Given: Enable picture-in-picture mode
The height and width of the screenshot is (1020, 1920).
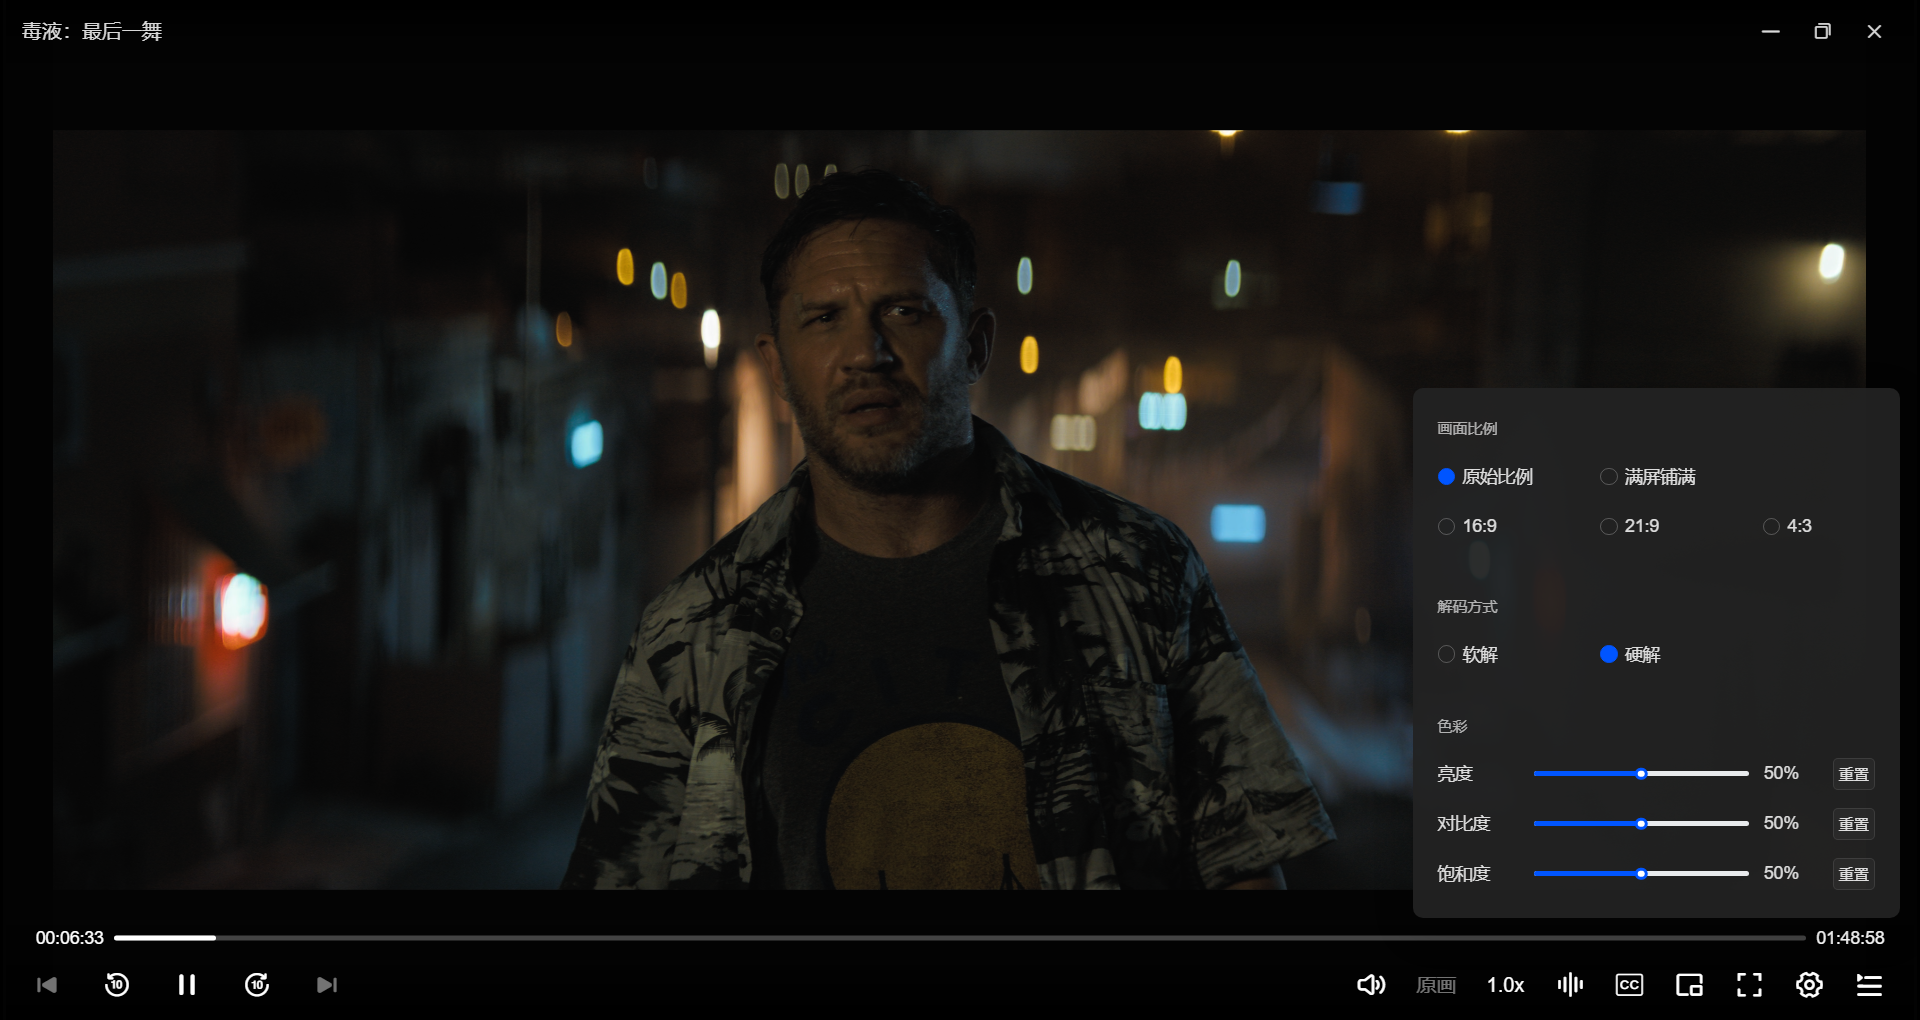Looking at the screenshot, I should point(1689,985).
